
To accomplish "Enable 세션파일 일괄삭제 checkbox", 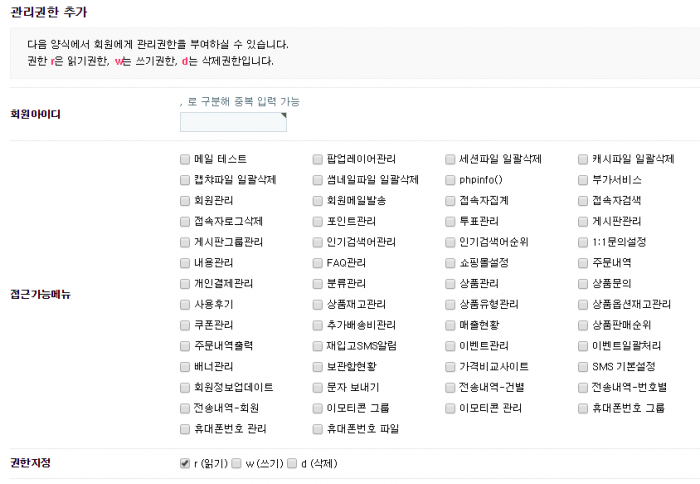I will [x=451, y=159].
